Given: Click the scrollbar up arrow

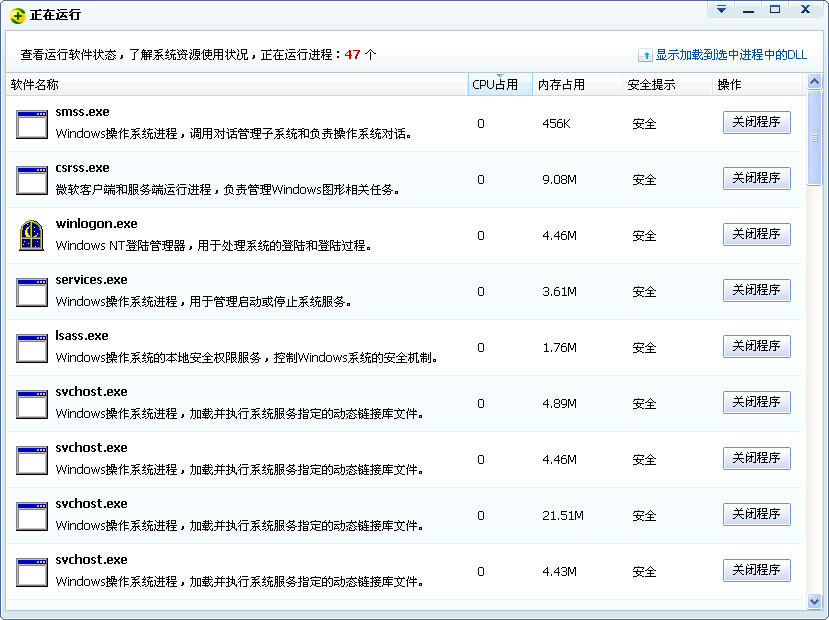Looking at the screenshot, I should tap(814, 83).
